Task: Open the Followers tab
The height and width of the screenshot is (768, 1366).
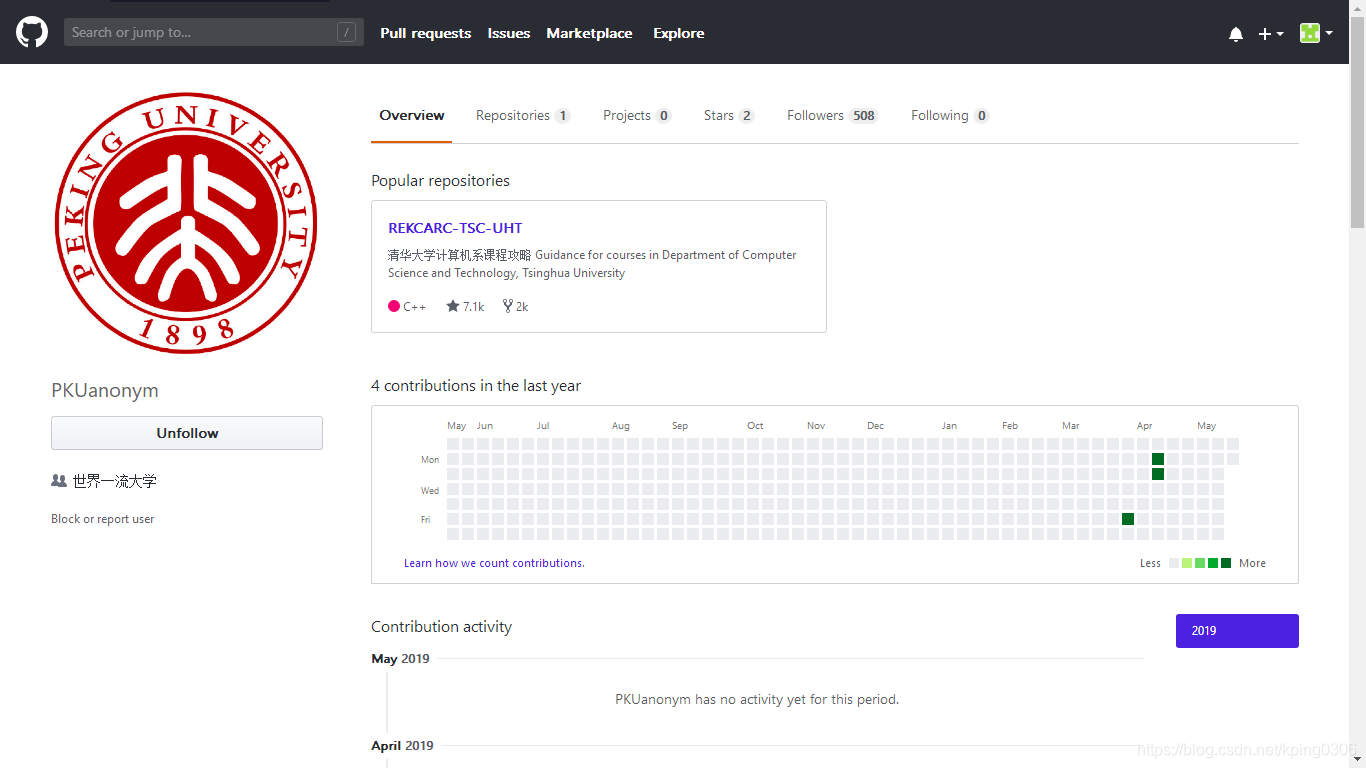Action: (832, 115)
